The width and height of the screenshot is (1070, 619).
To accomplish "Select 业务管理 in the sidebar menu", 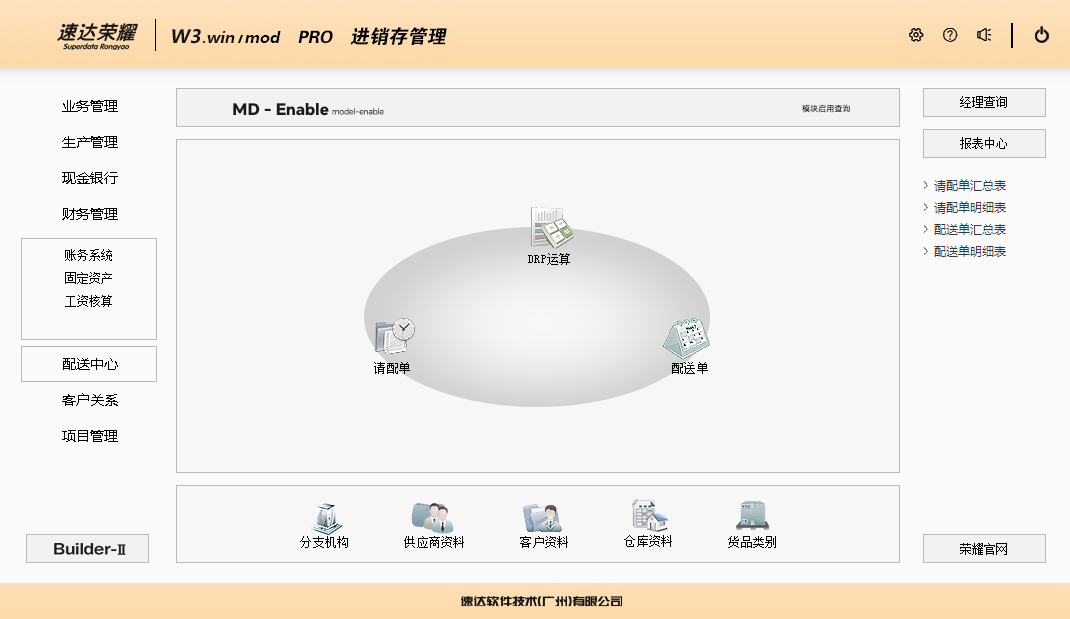I will coord(89,107).
